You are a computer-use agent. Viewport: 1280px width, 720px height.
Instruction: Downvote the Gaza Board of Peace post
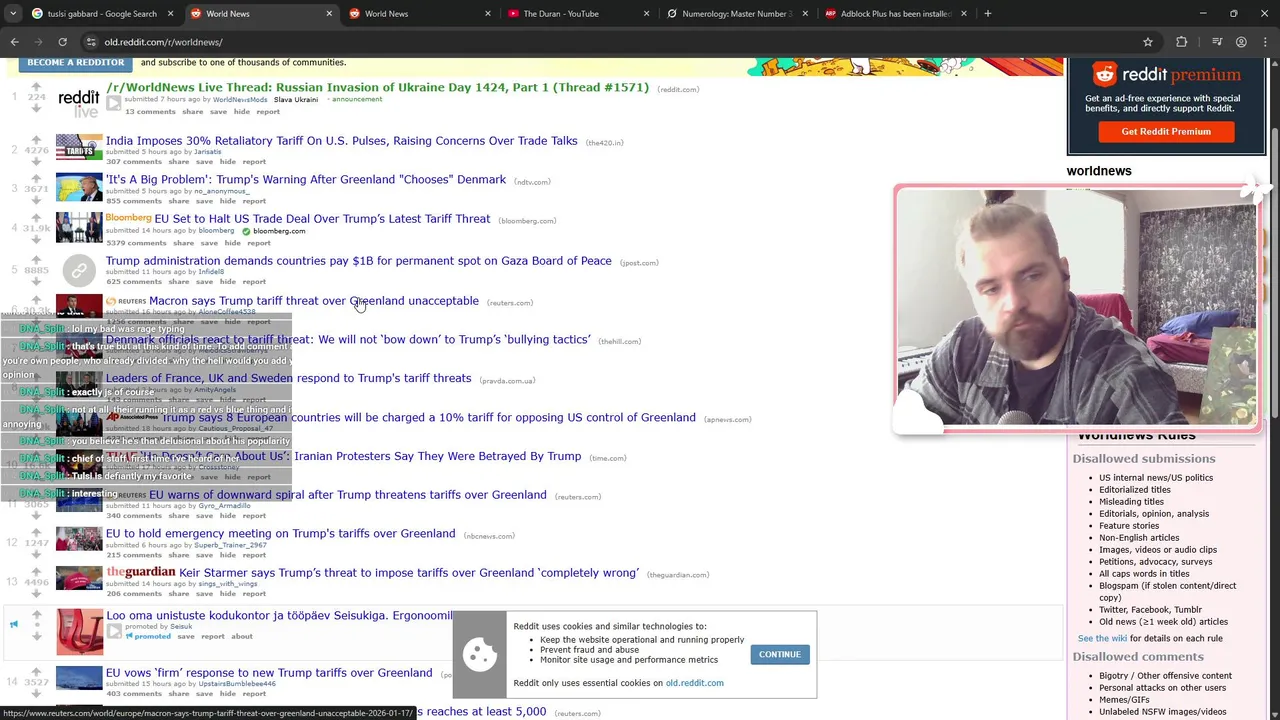point(36,282)
